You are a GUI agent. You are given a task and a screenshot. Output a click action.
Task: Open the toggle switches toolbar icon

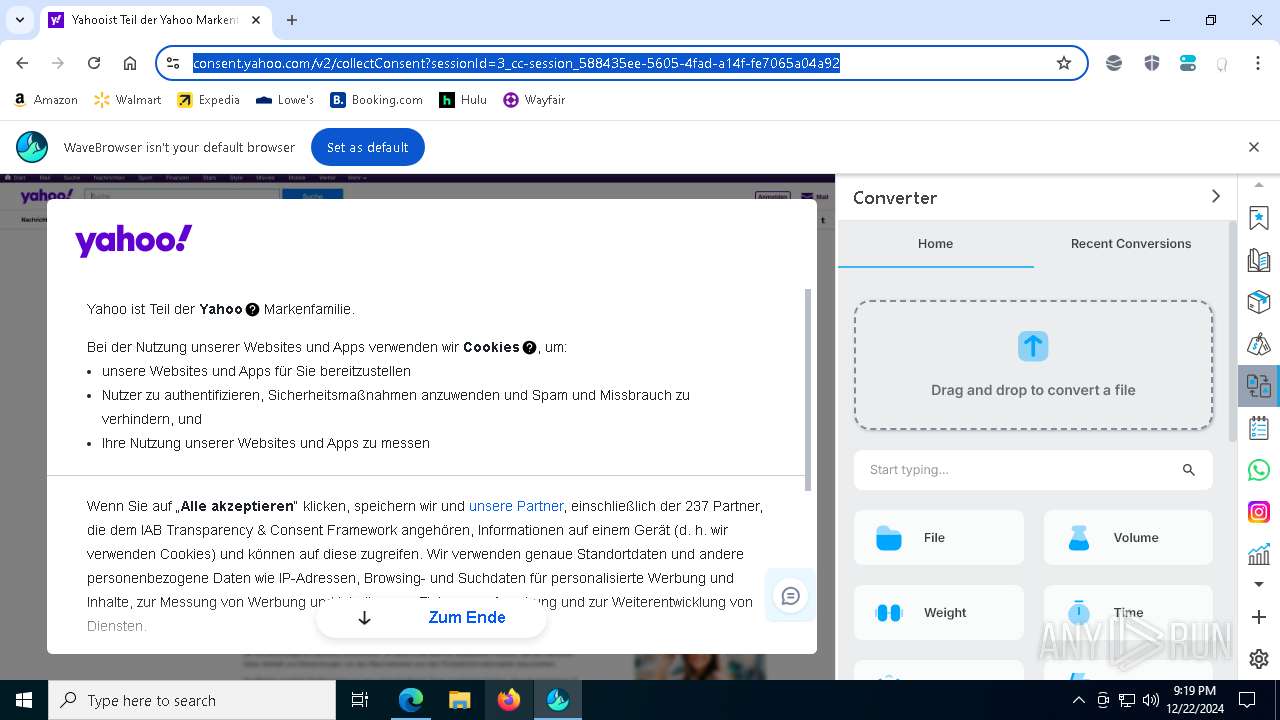(1188, 63)
